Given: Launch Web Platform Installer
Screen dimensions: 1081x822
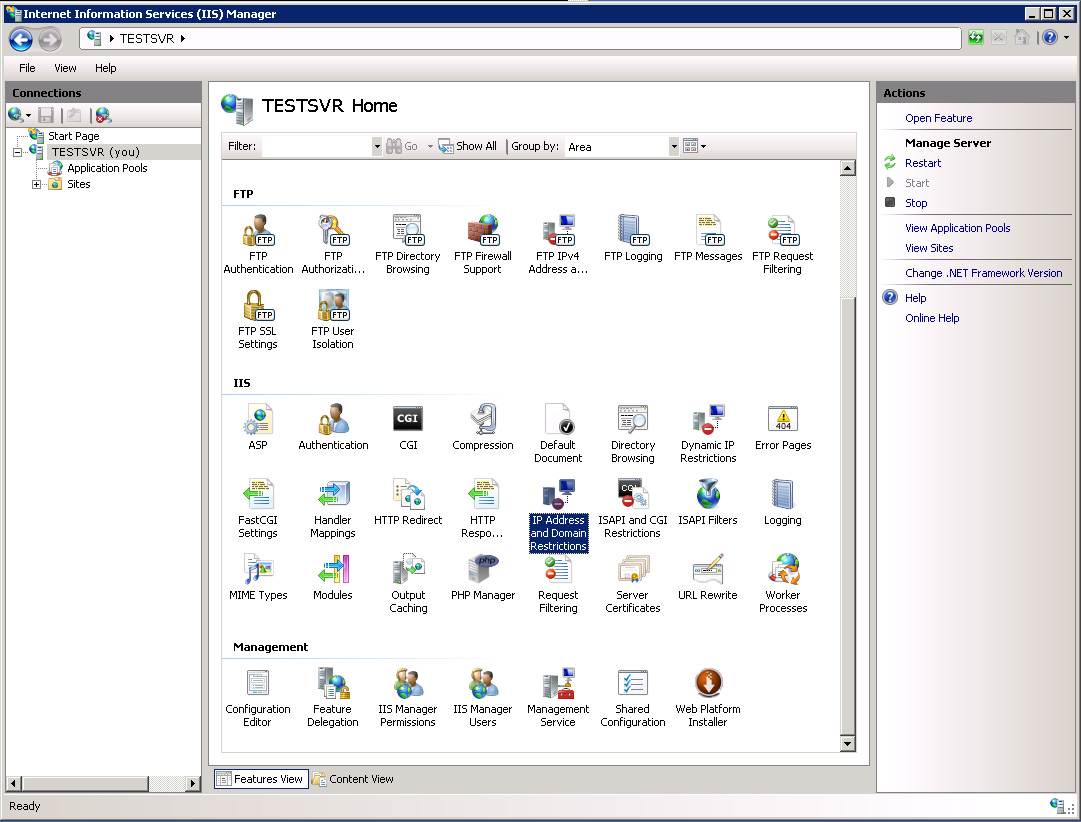Looking at the screenshot, I should (x=708, y=697).
